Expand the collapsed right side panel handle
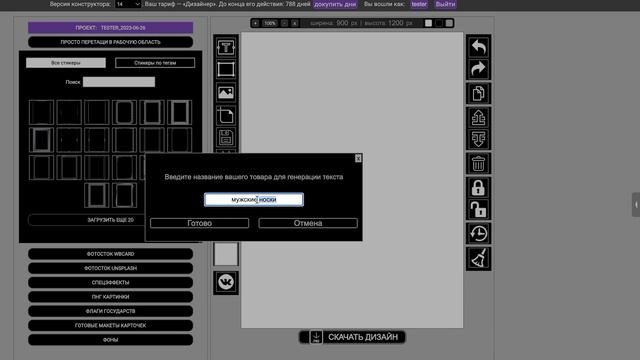 [x=636, y=204]
